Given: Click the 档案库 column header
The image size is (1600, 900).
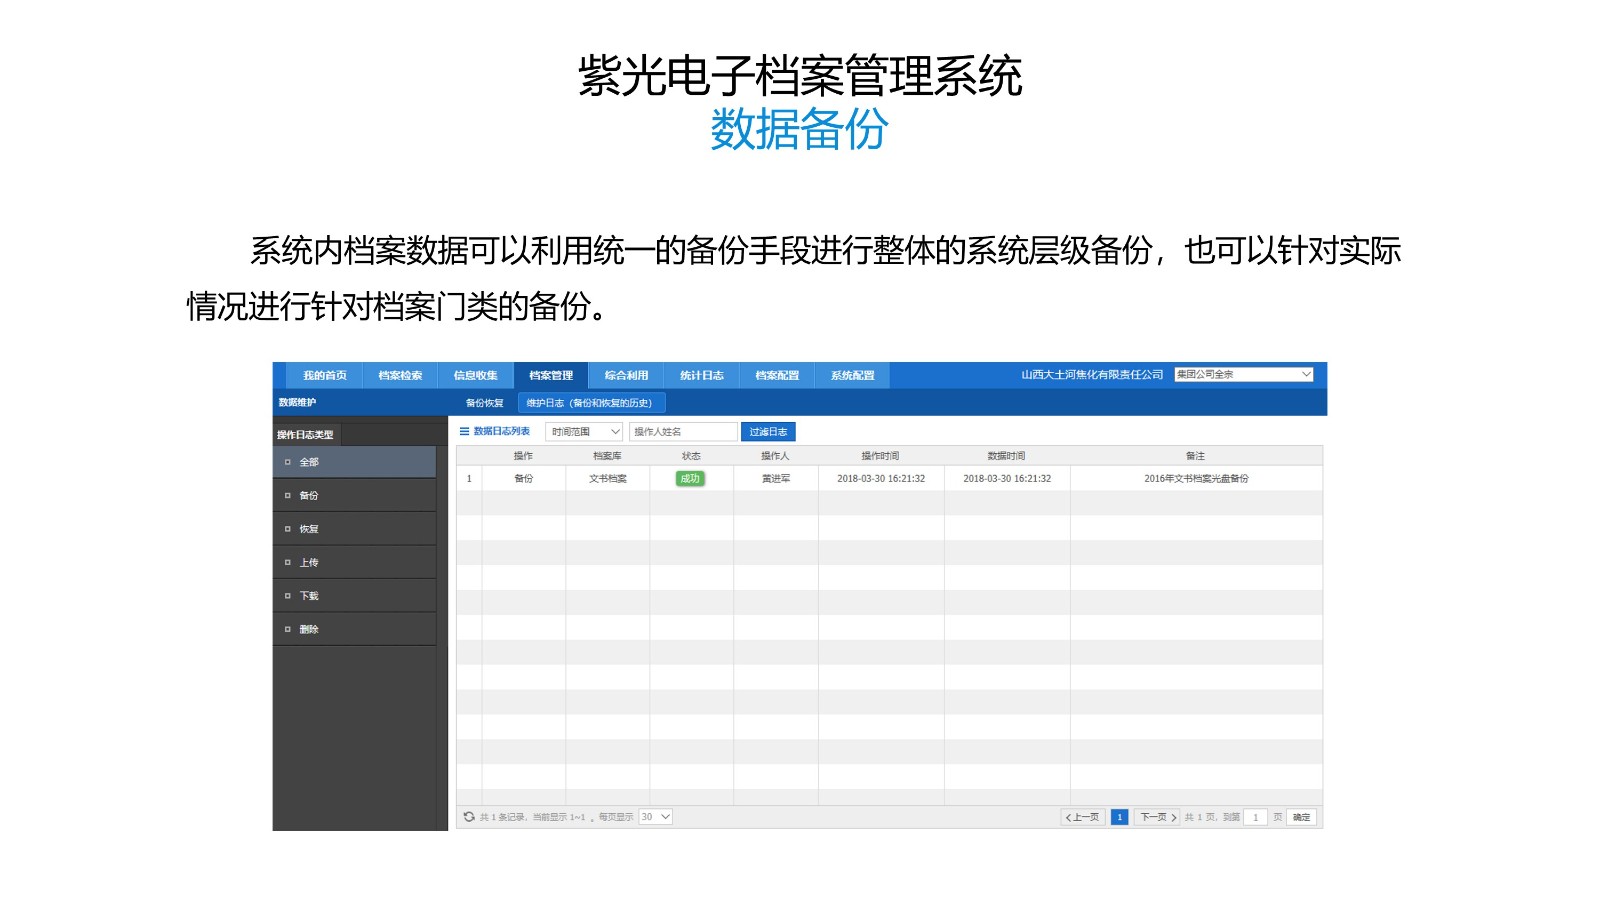Looking at the screenshot, I should pos(607,456).
